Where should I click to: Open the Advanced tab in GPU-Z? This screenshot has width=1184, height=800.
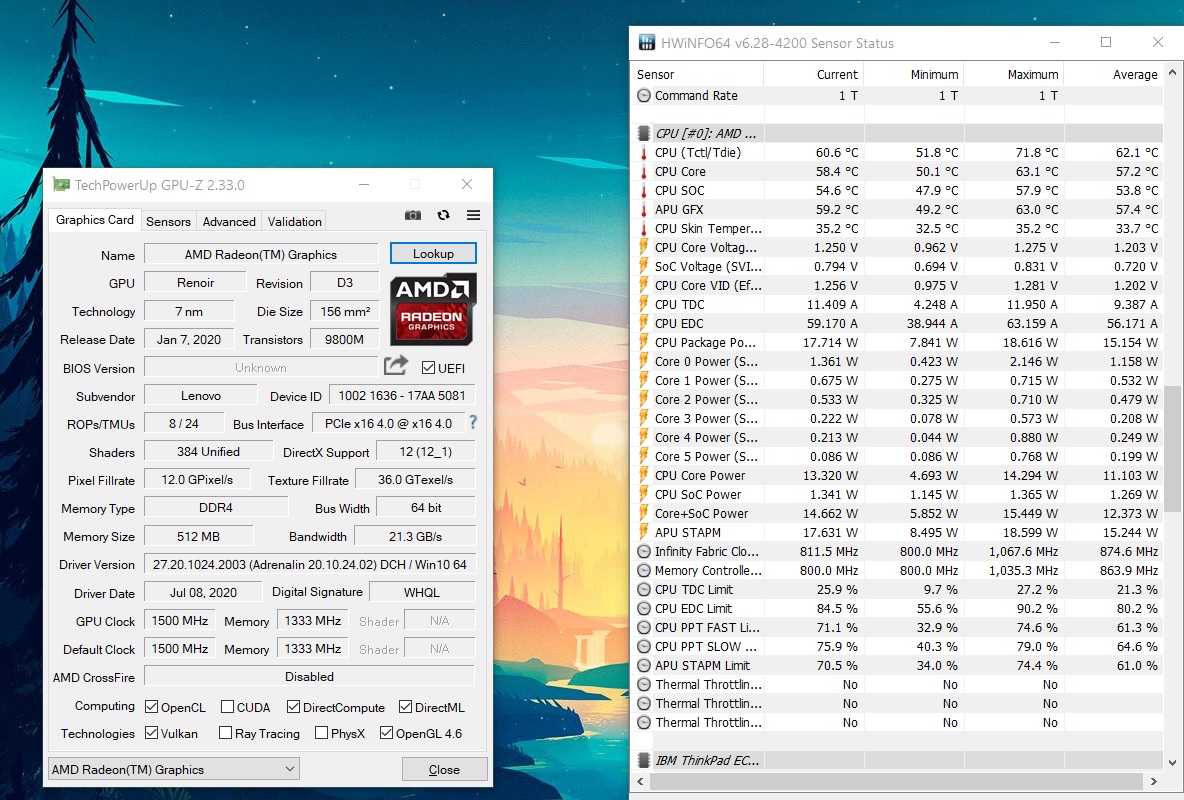229,221
